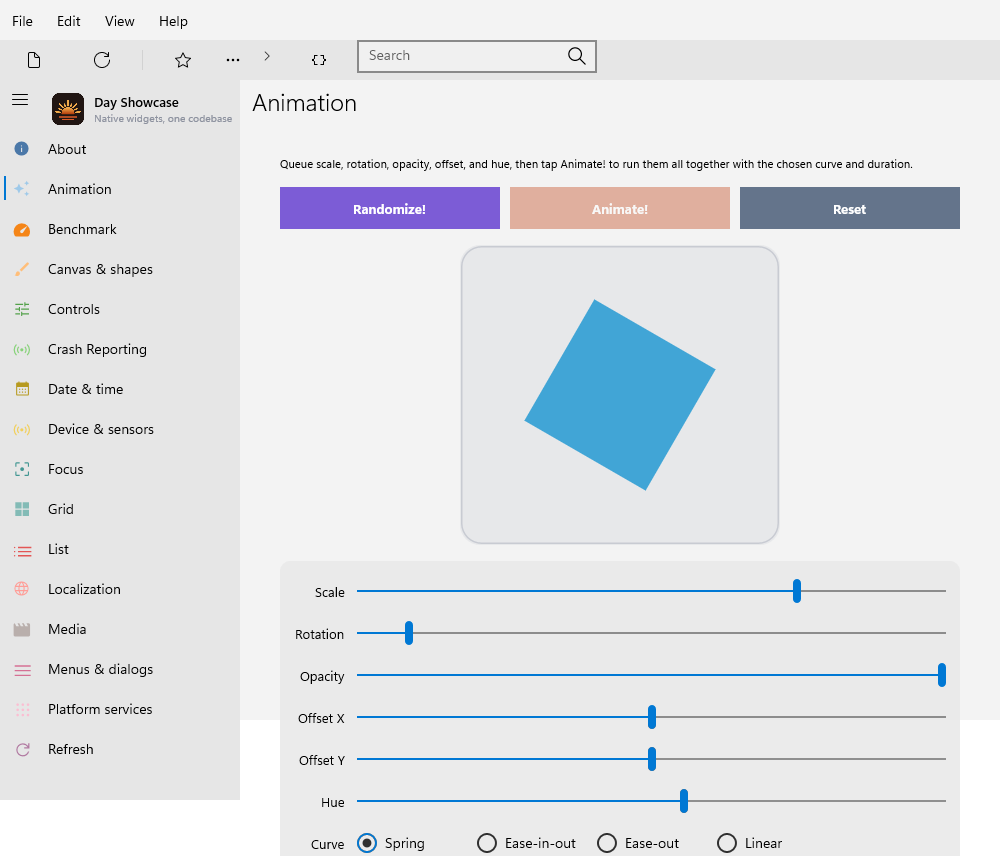This screenshot has width=1000, height=856.
Task: Click the Day Showcase title text
Action: click(136, 103)
